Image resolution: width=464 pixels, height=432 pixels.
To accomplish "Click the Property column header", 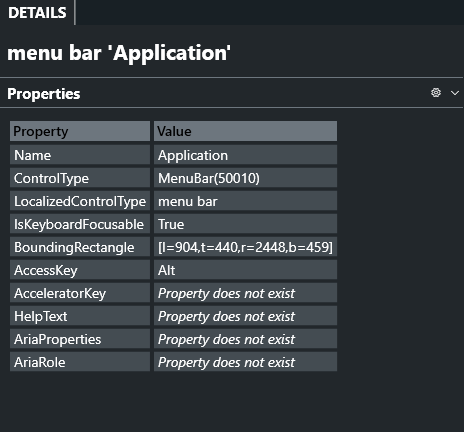I will 80,131.
